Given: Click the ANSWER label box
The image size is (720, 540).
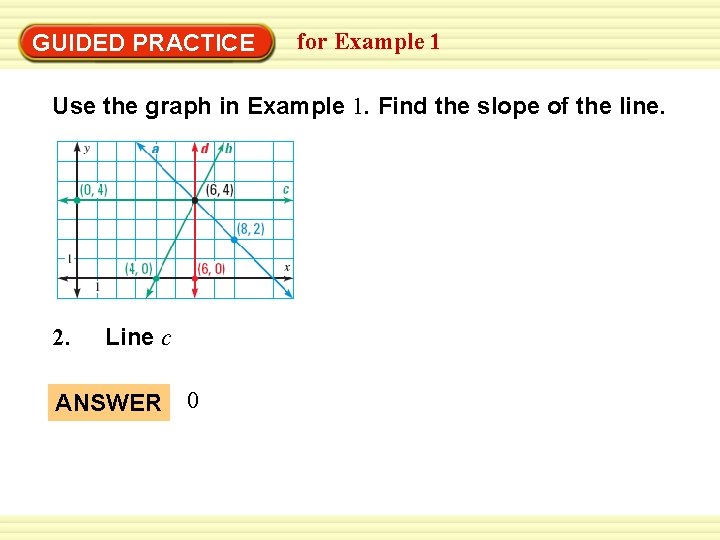Looking at the screenshot, I should [x=109, y=403].
